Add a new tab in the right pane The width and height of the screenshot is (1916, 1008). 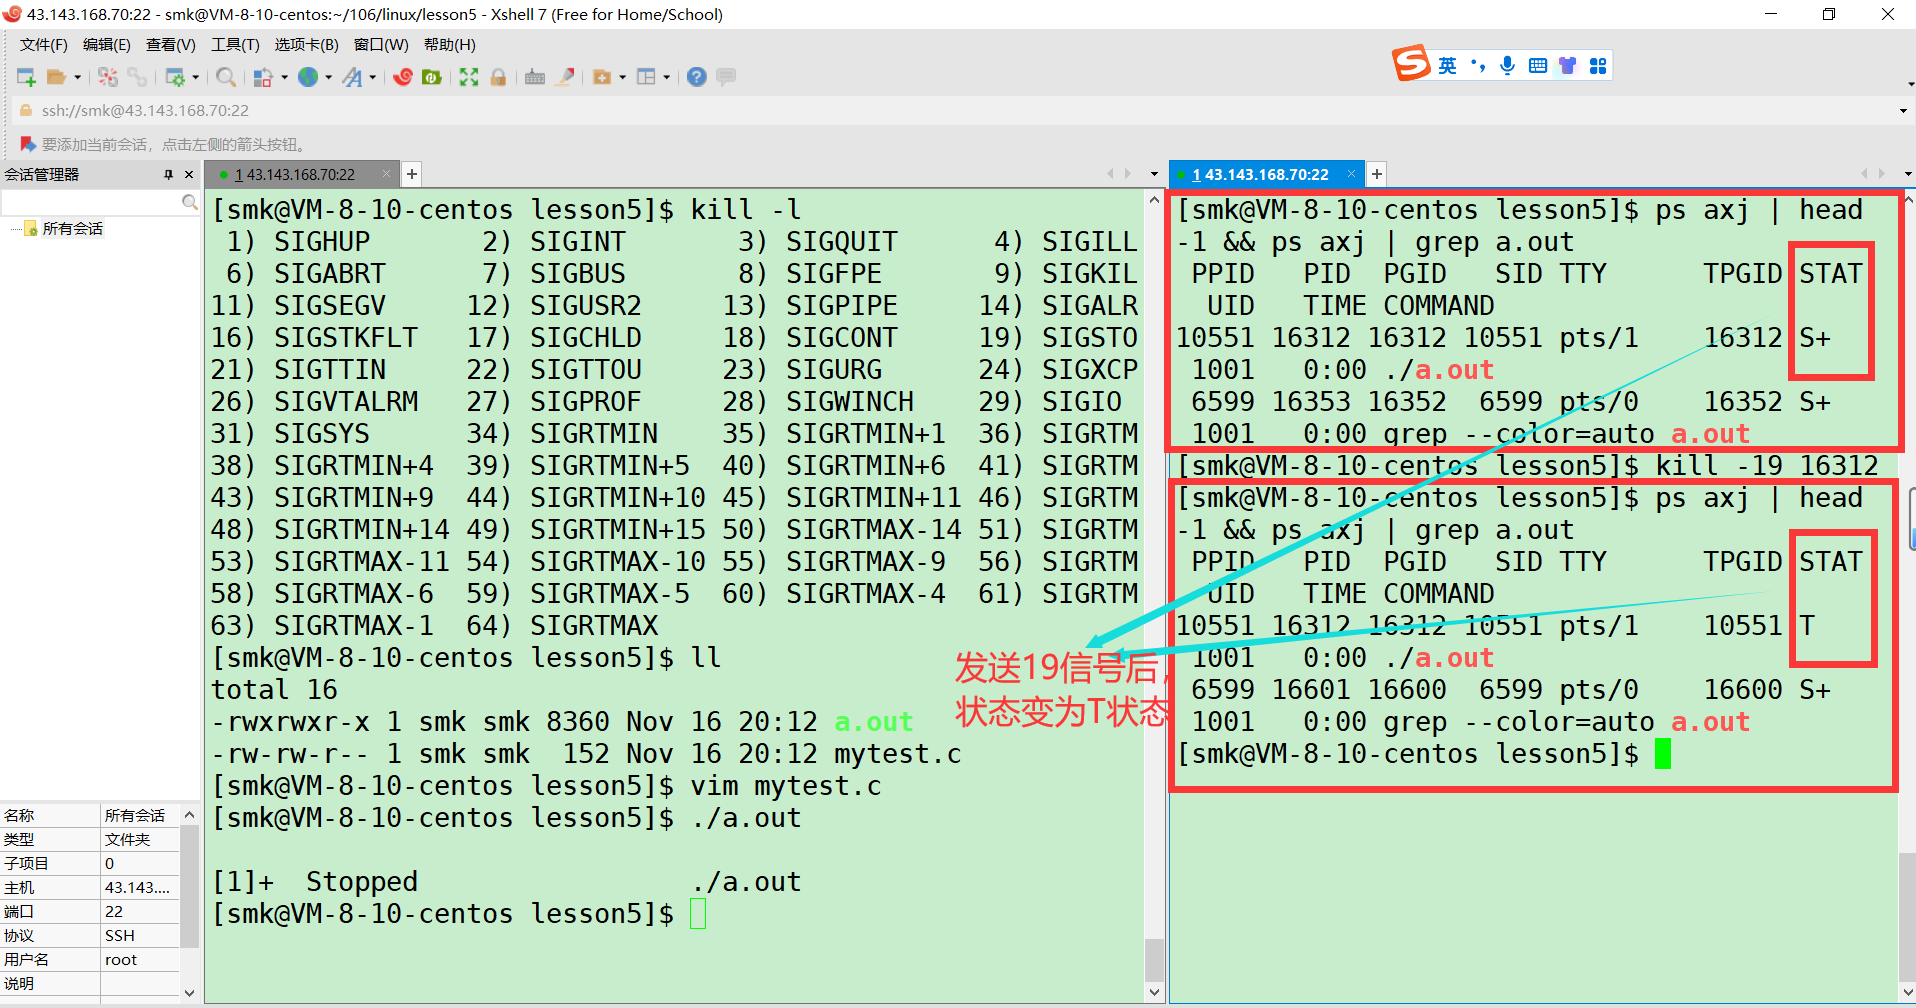[1377, 174]
